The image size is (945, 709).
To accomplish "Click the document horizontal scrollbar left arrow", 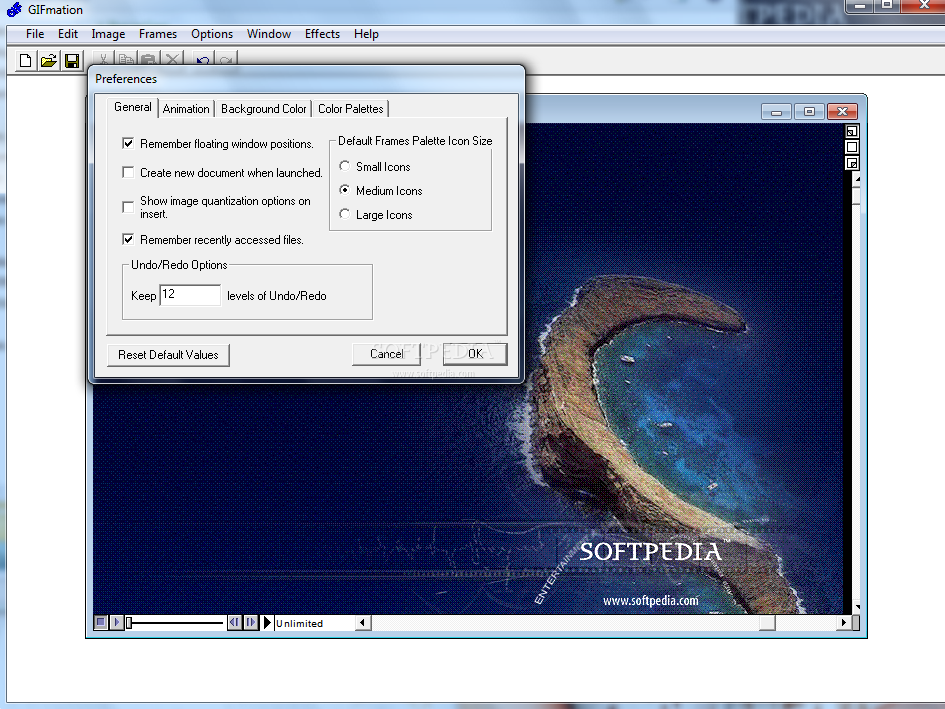I will [x=362, y=623].
